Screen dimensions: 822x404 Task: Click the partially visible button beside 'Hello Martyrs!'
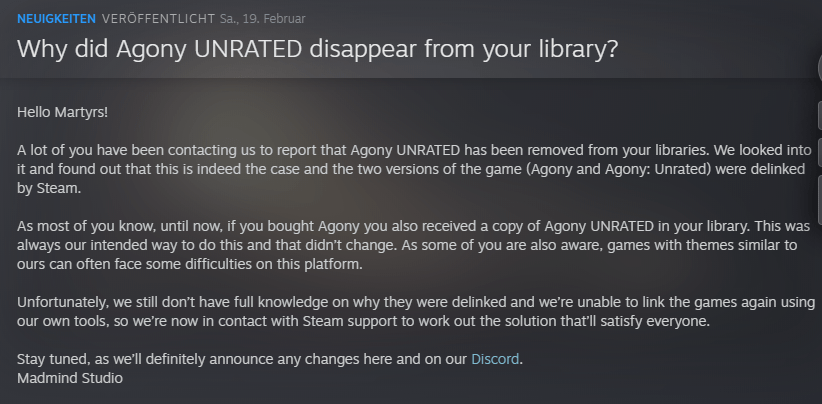819,113
